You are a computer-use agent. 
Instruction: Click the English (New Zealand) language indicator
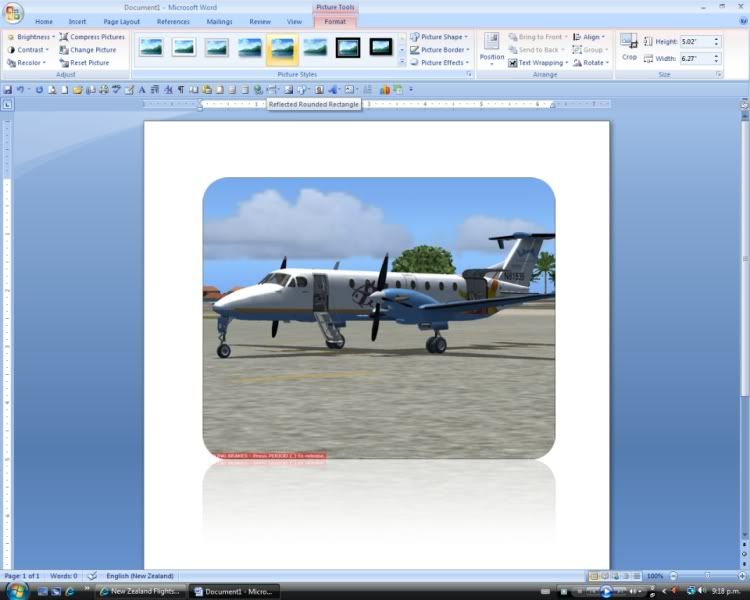[140, 576]
